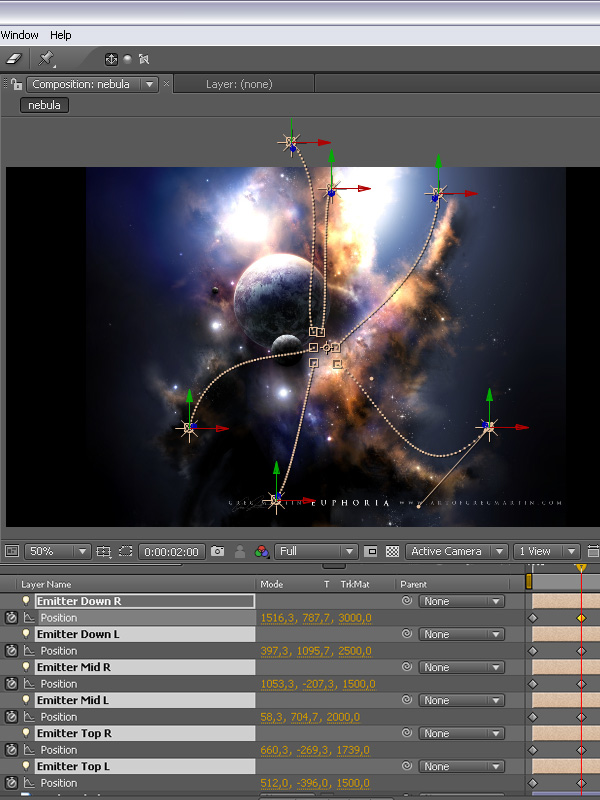The width and height of the screenshot is (600, 800).
Task: Toggle the composition viewer lock icon
Action: [x=16, y=84]
